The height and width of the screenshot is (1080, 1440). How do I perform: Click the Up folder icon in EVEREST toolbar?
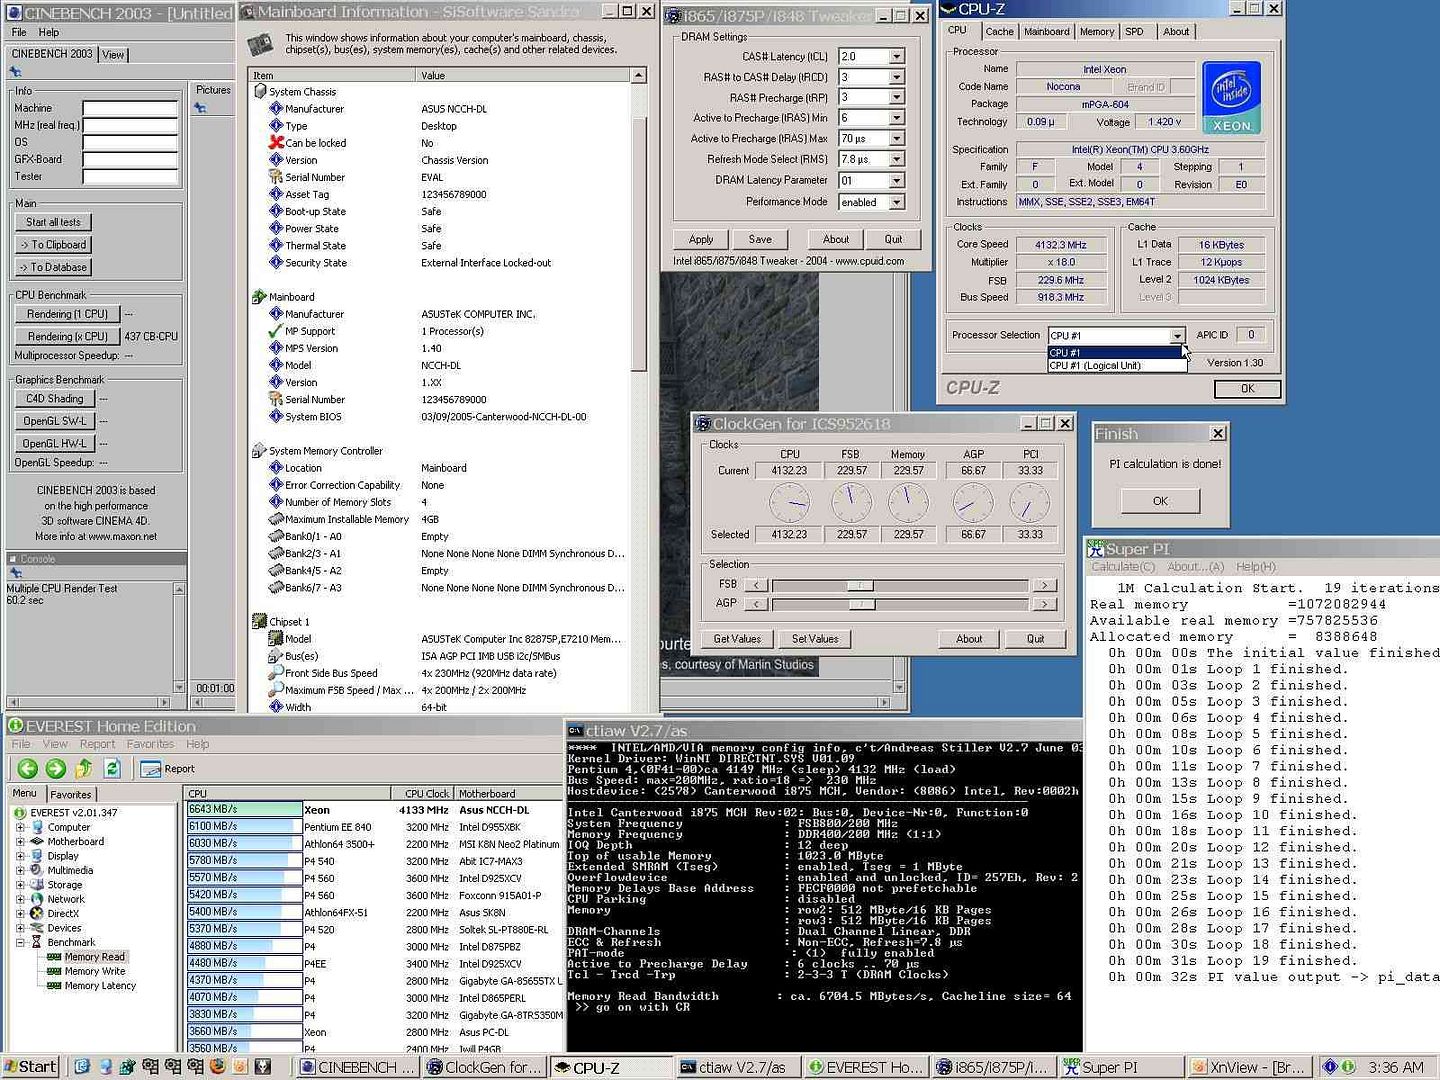click(84, 768)
